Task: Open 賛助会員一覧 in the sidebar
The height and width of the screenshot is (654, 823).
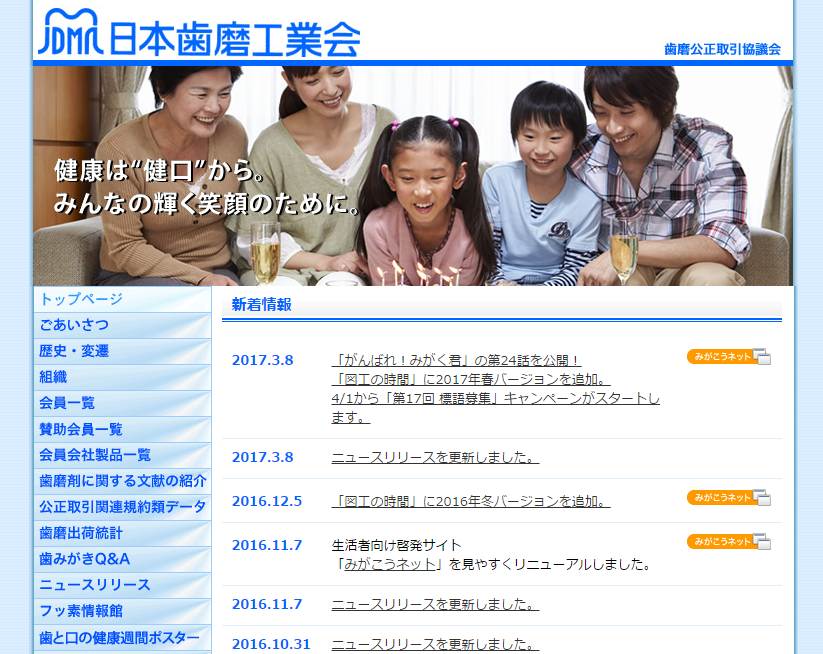Action: [x=122, y=429]
